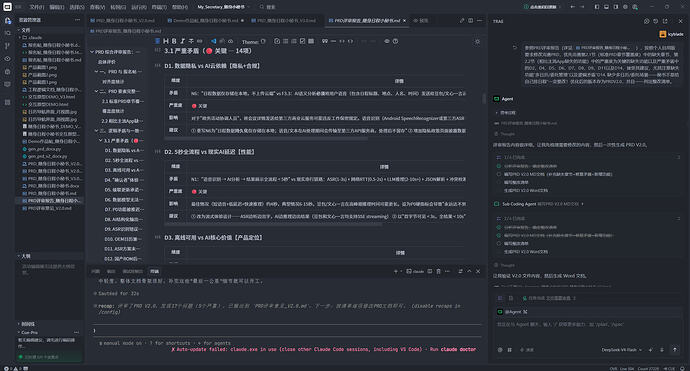Toggle the bottom panel layout icon
690x371 pixels.
pyautogui.click(x=606, y=7)
